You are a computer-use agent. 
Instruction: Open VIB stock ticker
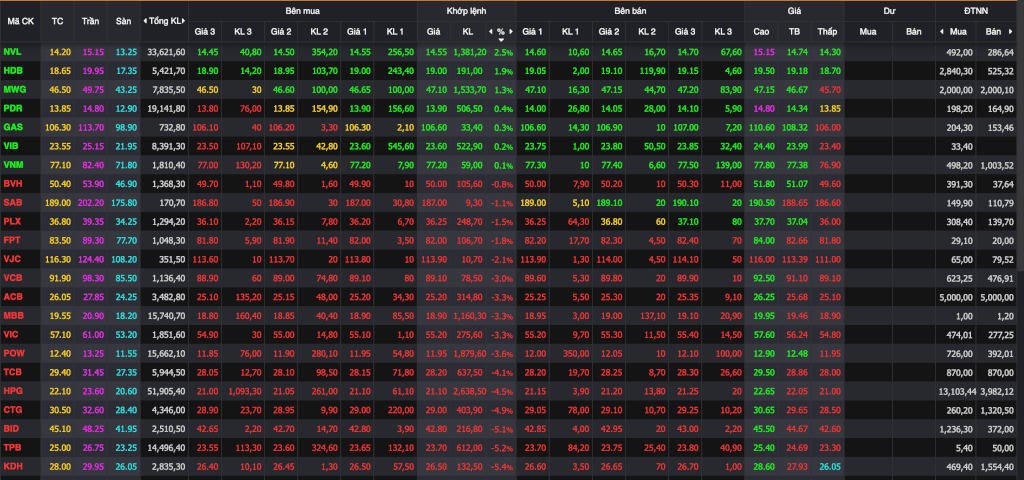click(x=12, y=146)
